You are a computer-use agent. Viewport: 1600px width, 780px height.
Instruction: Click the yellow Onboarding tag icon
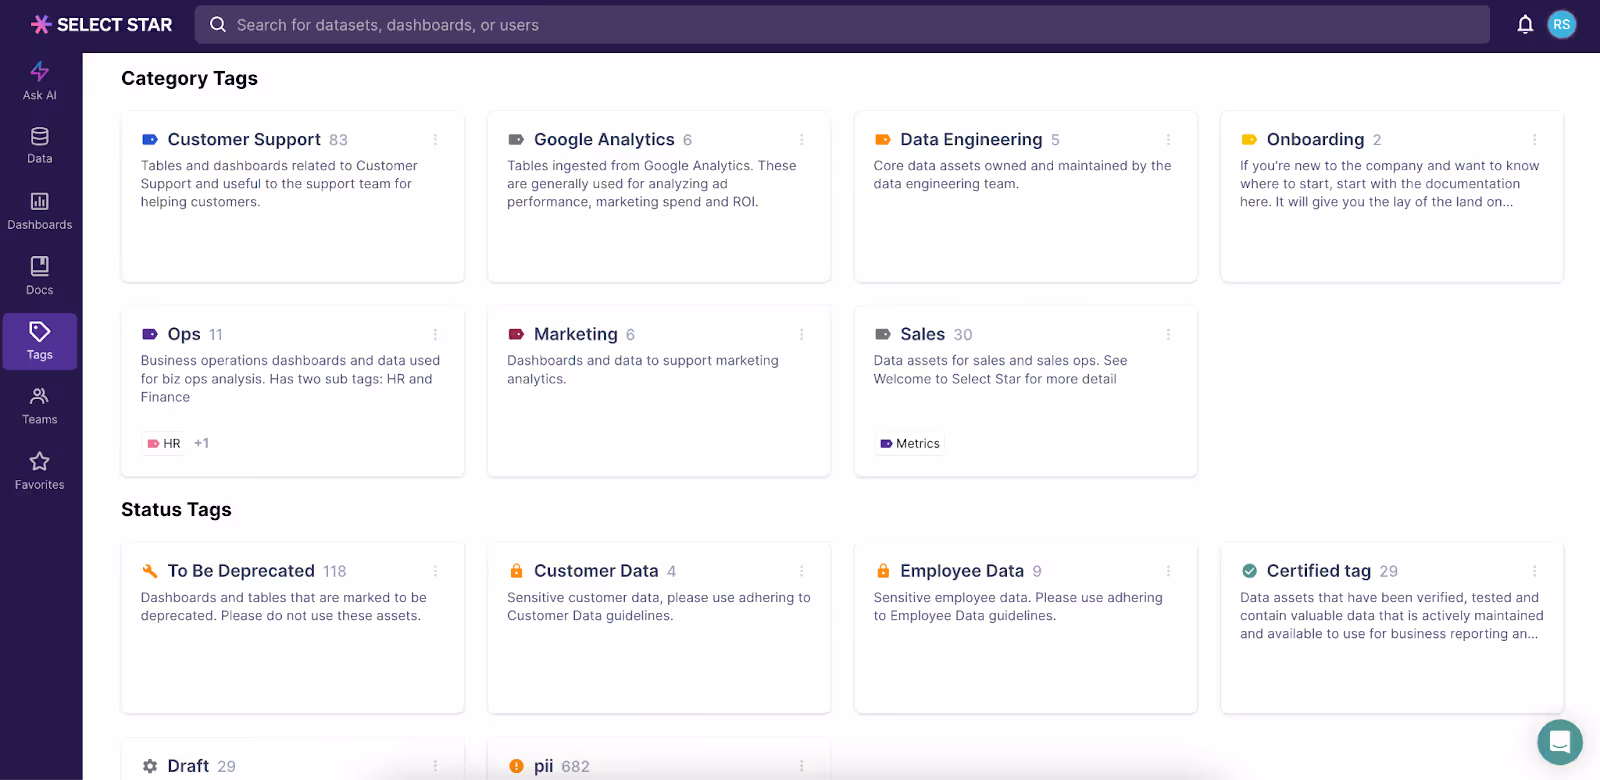[x=1249, y=140]
